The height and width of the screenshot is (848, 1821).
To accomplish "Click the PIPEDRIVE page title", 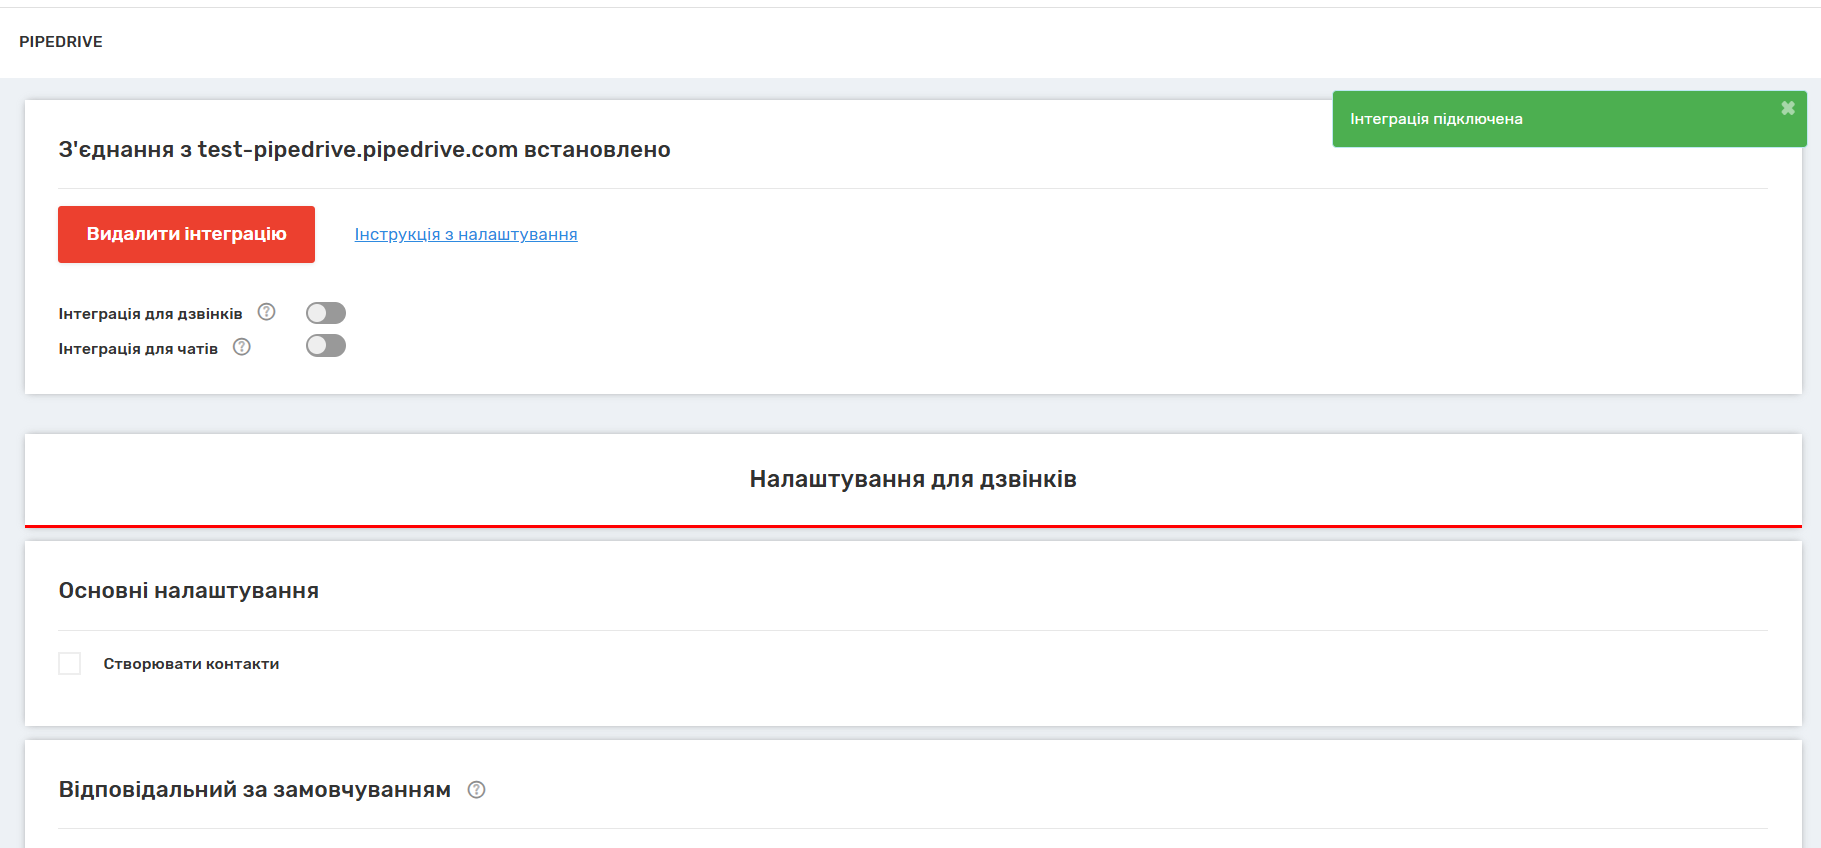I will pyautogui.click(x=61, y=42).
